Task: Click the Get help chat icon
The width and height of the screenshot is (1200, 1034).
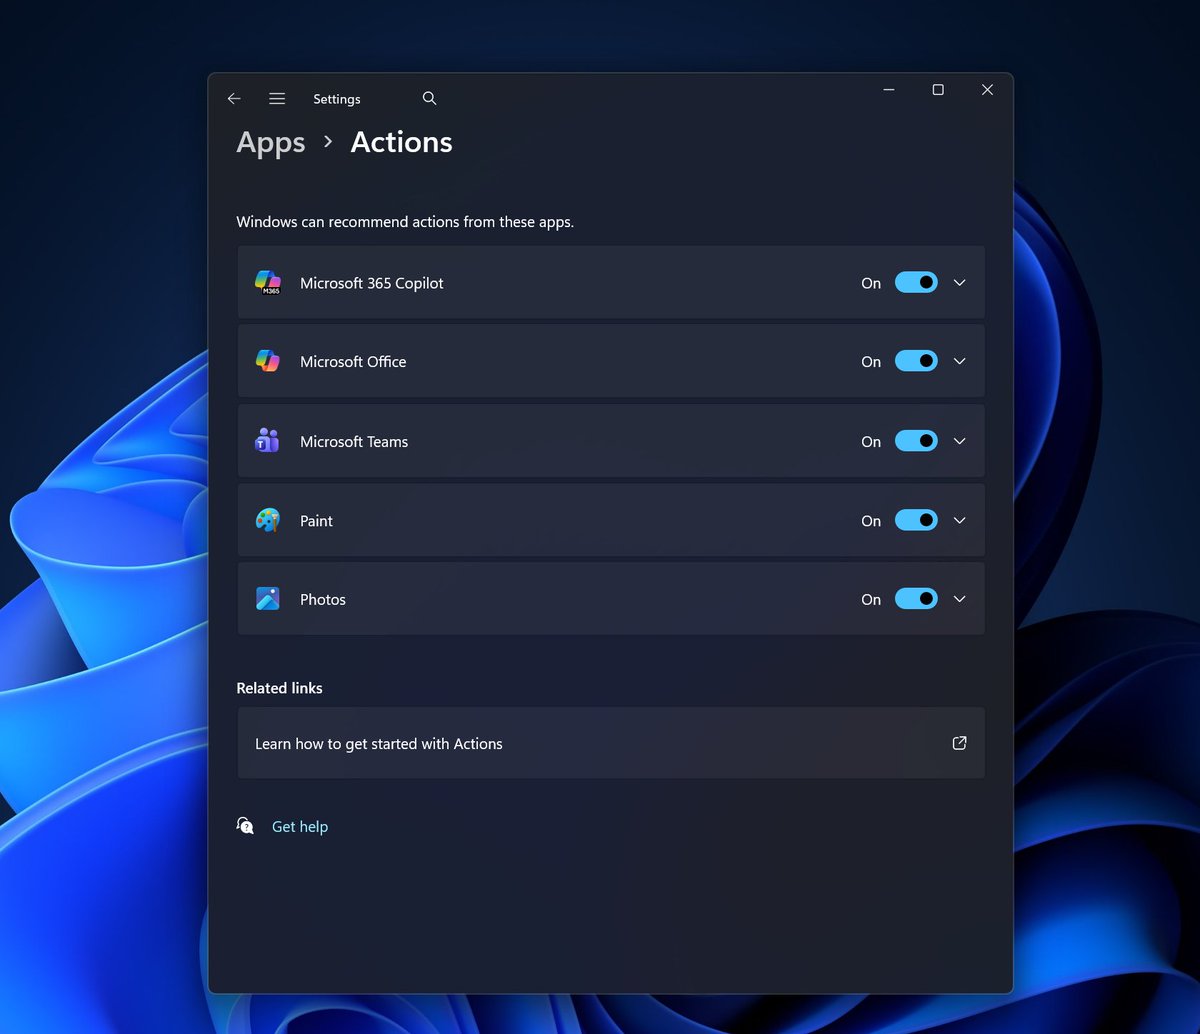Action: tap(245, 826)
